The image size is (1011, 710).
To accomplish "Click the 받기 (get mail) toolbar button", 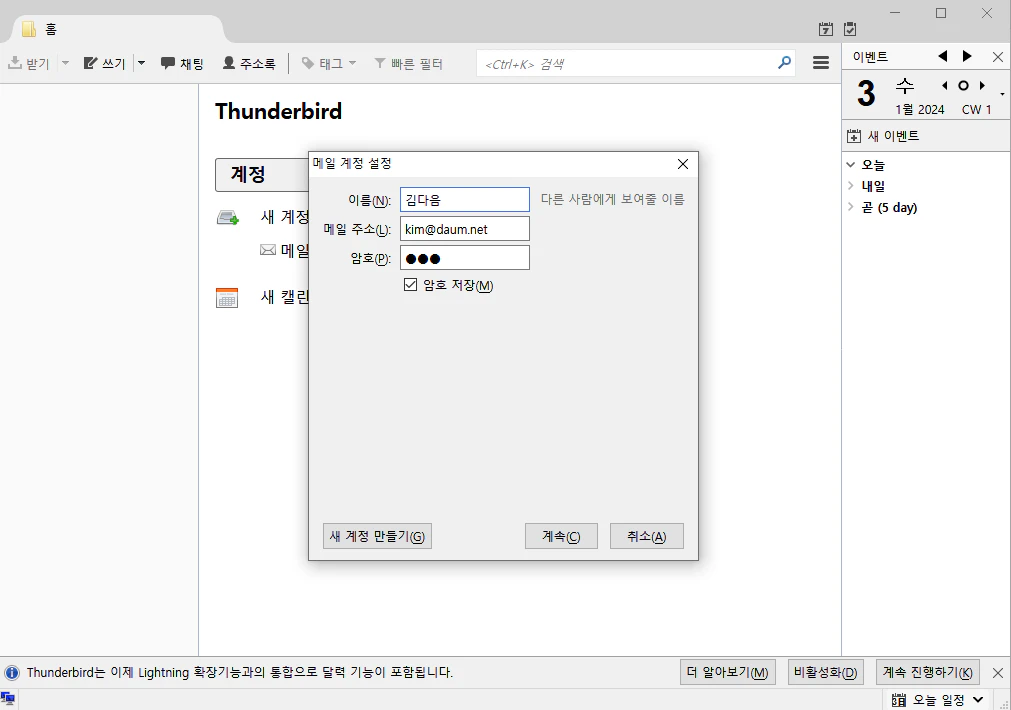I will tap(28, 63).
